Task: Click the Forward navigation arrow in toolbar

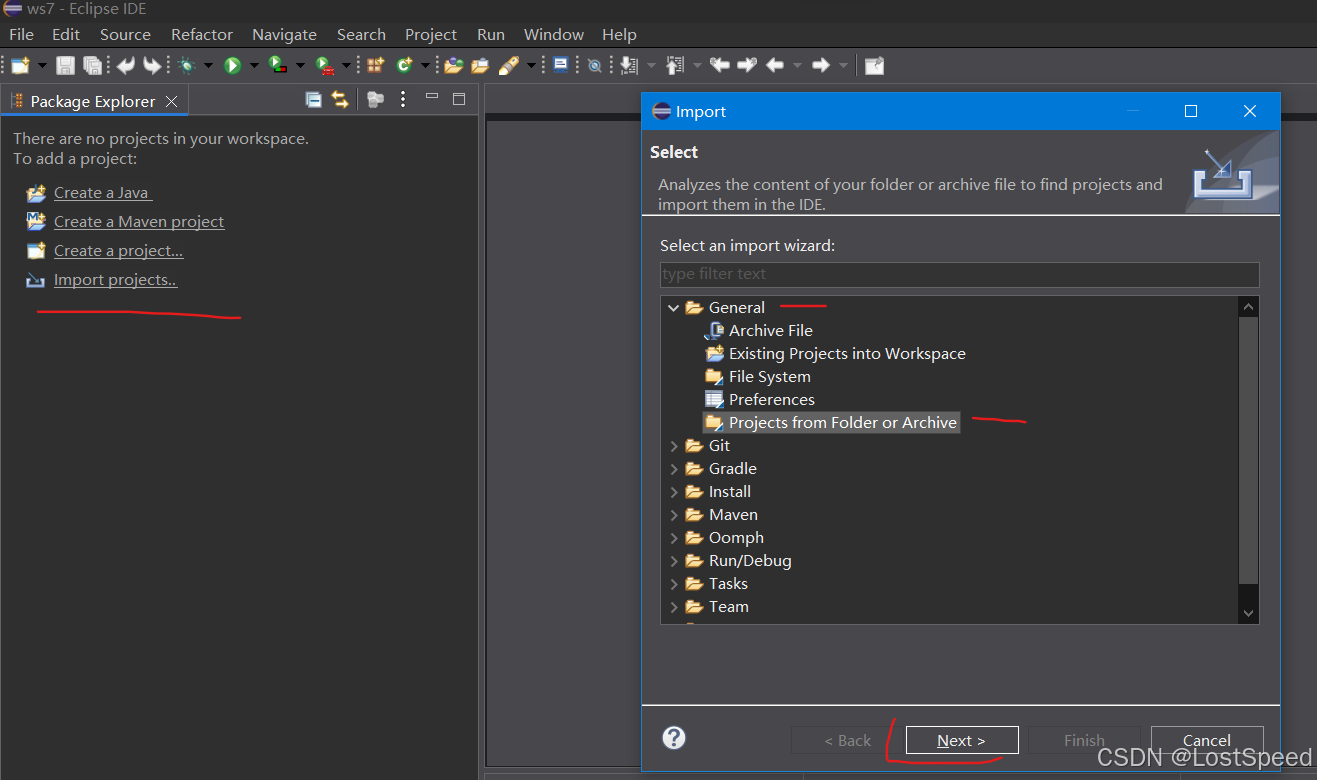Action: [x=820, y=65]
